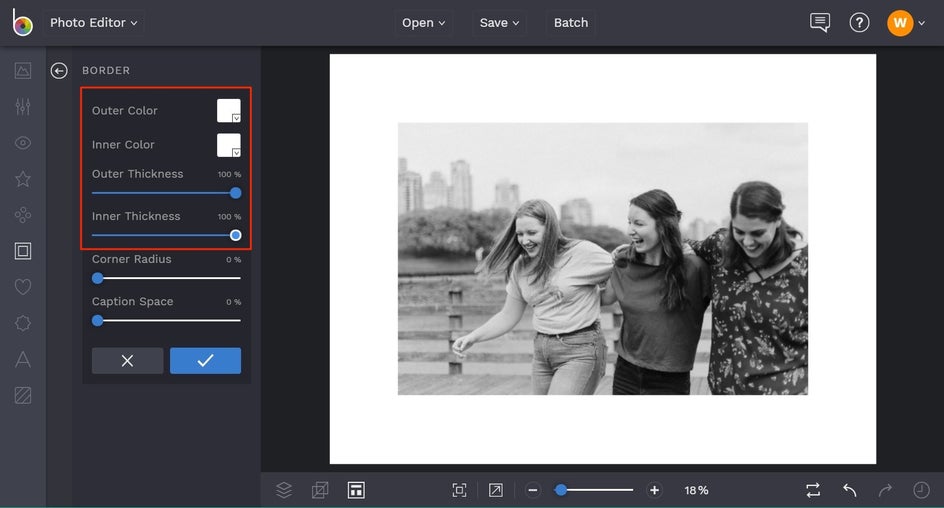This screenshot has width=944, height=508.
Task: Open the Overlays heart icon
Action: point(22,287)
